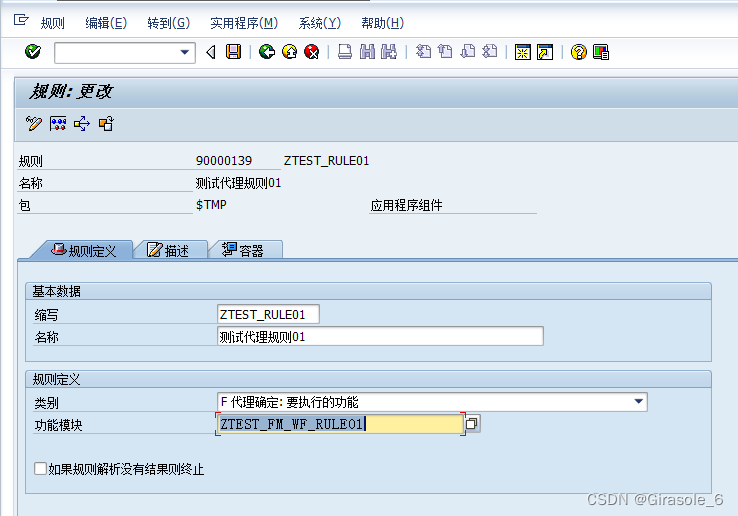Screen dimensions: 738x516
Task: Click the $TMP package value
Action: click(211, 205)
